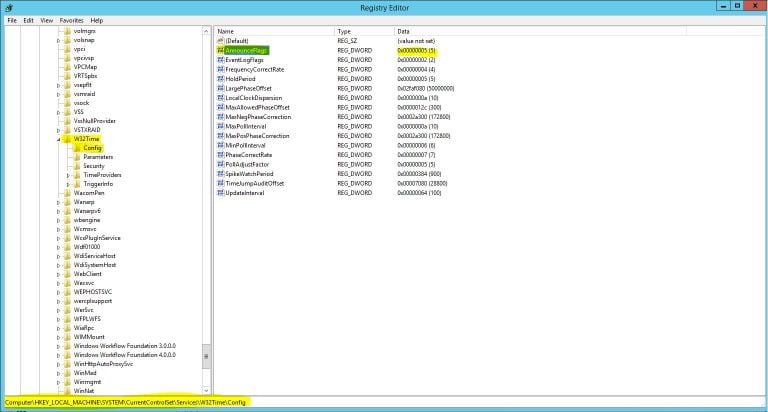
Task: Open the File menu
Action: 12,21
